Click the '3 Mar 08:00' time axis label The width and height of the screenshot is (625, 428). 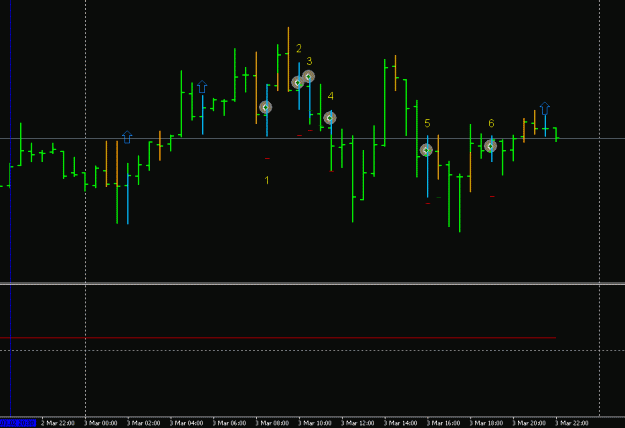[272, 423]
